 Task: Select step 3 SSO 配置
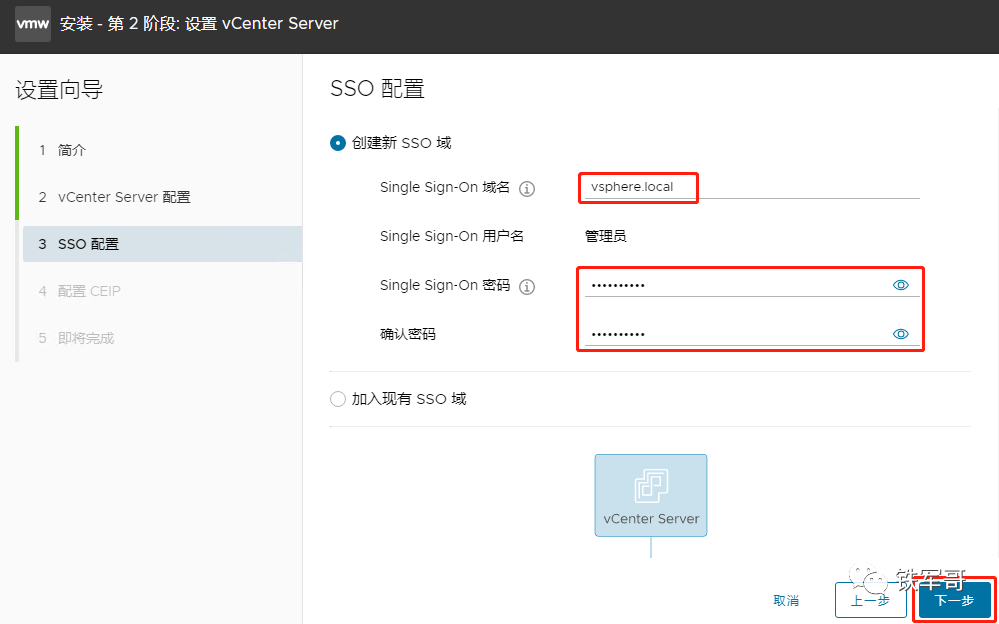pos(162,244)
